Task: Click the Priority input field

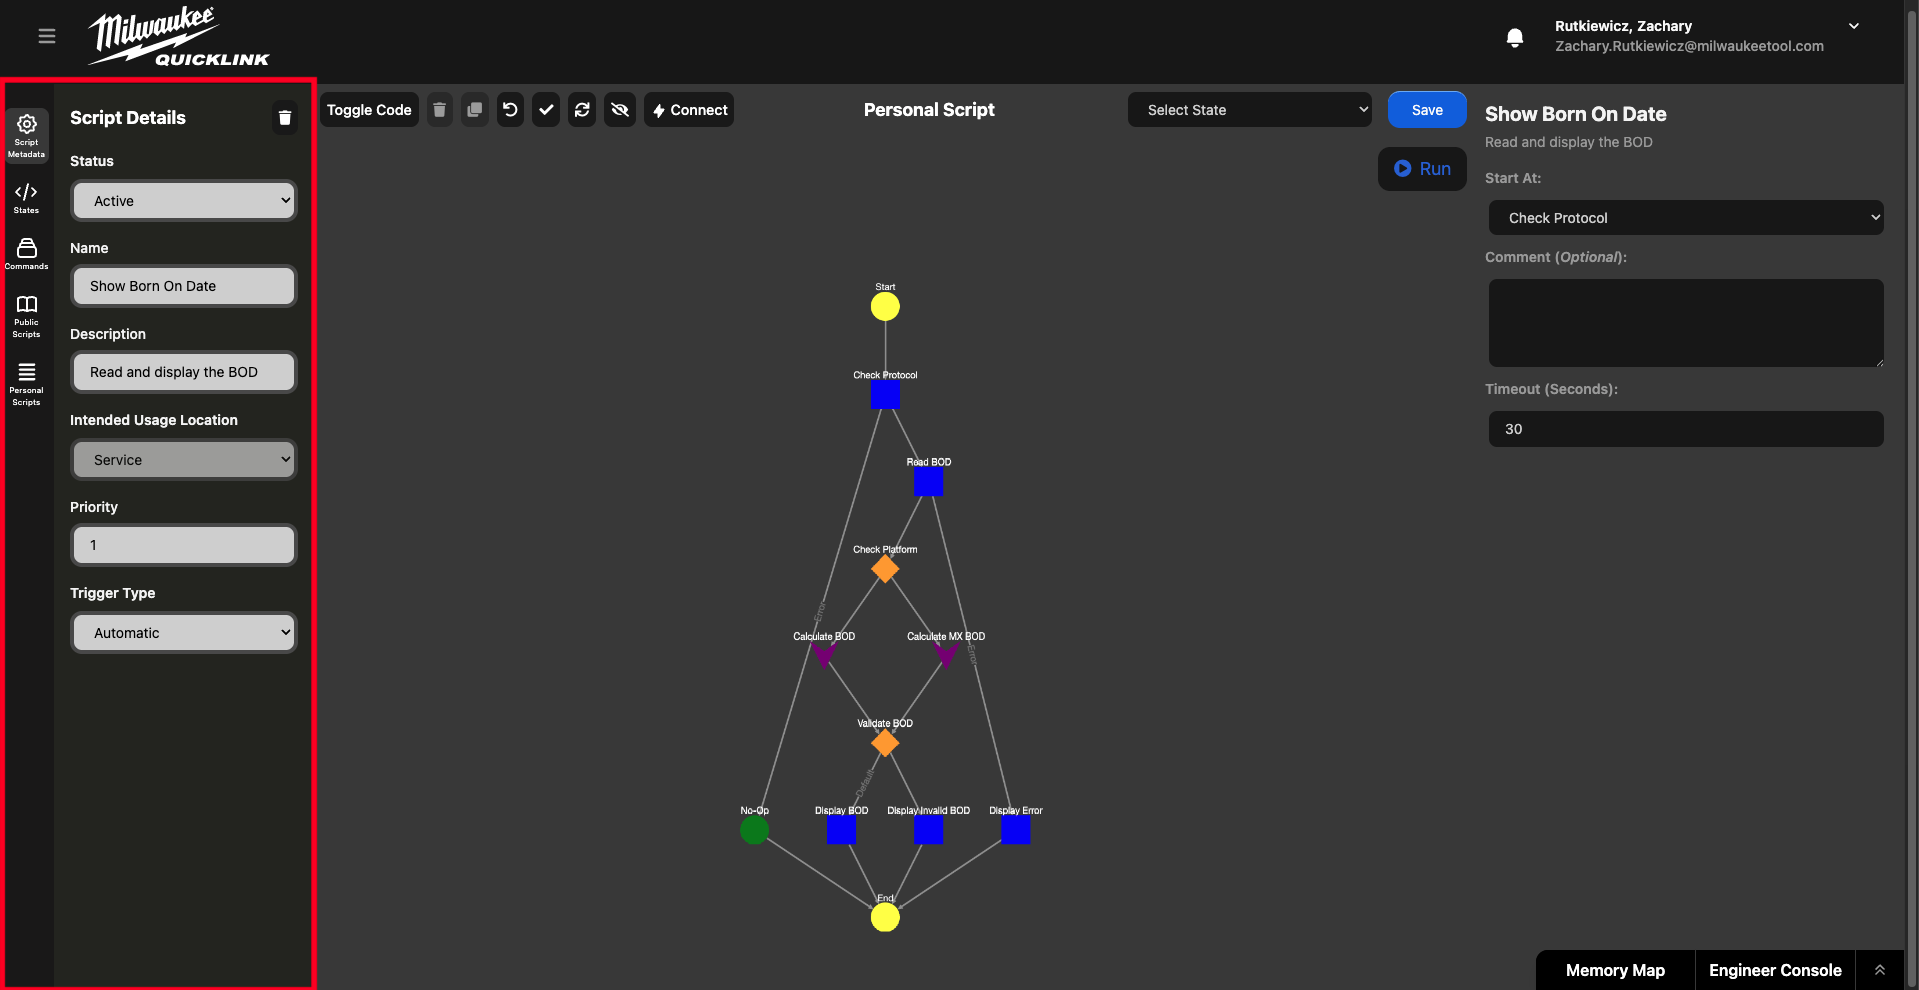Action: tap(184, 545)
